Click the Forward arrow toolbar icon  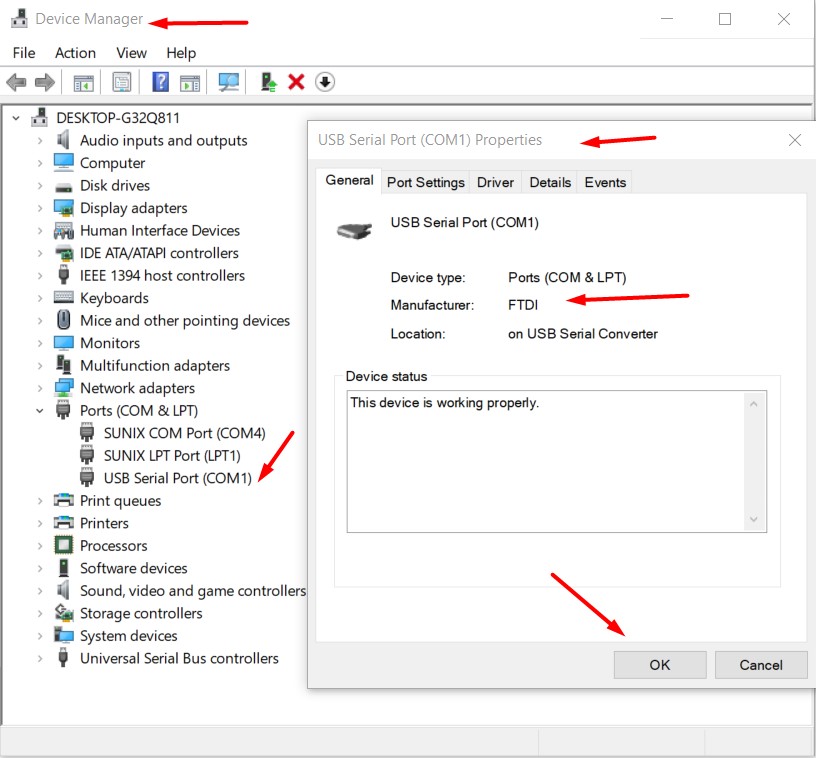coord(45,82)
